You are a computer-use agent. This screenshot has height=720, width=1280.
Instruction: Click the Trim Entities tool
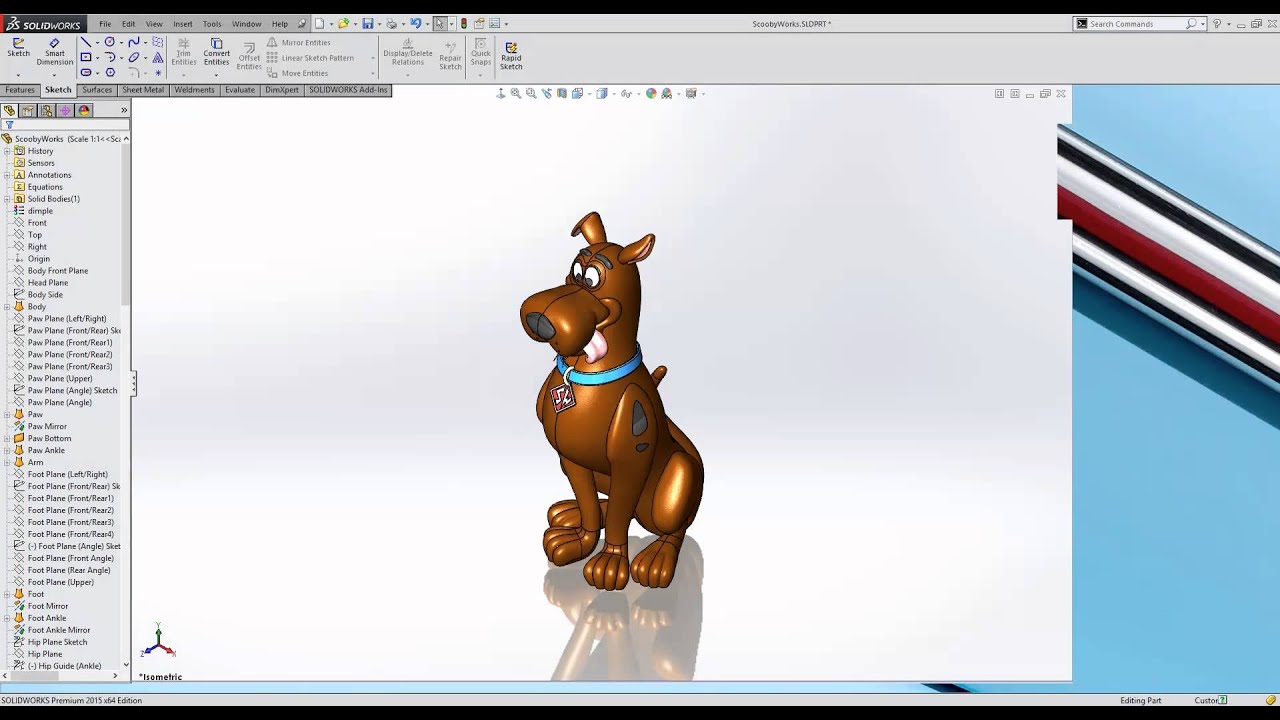coord(183,53)
